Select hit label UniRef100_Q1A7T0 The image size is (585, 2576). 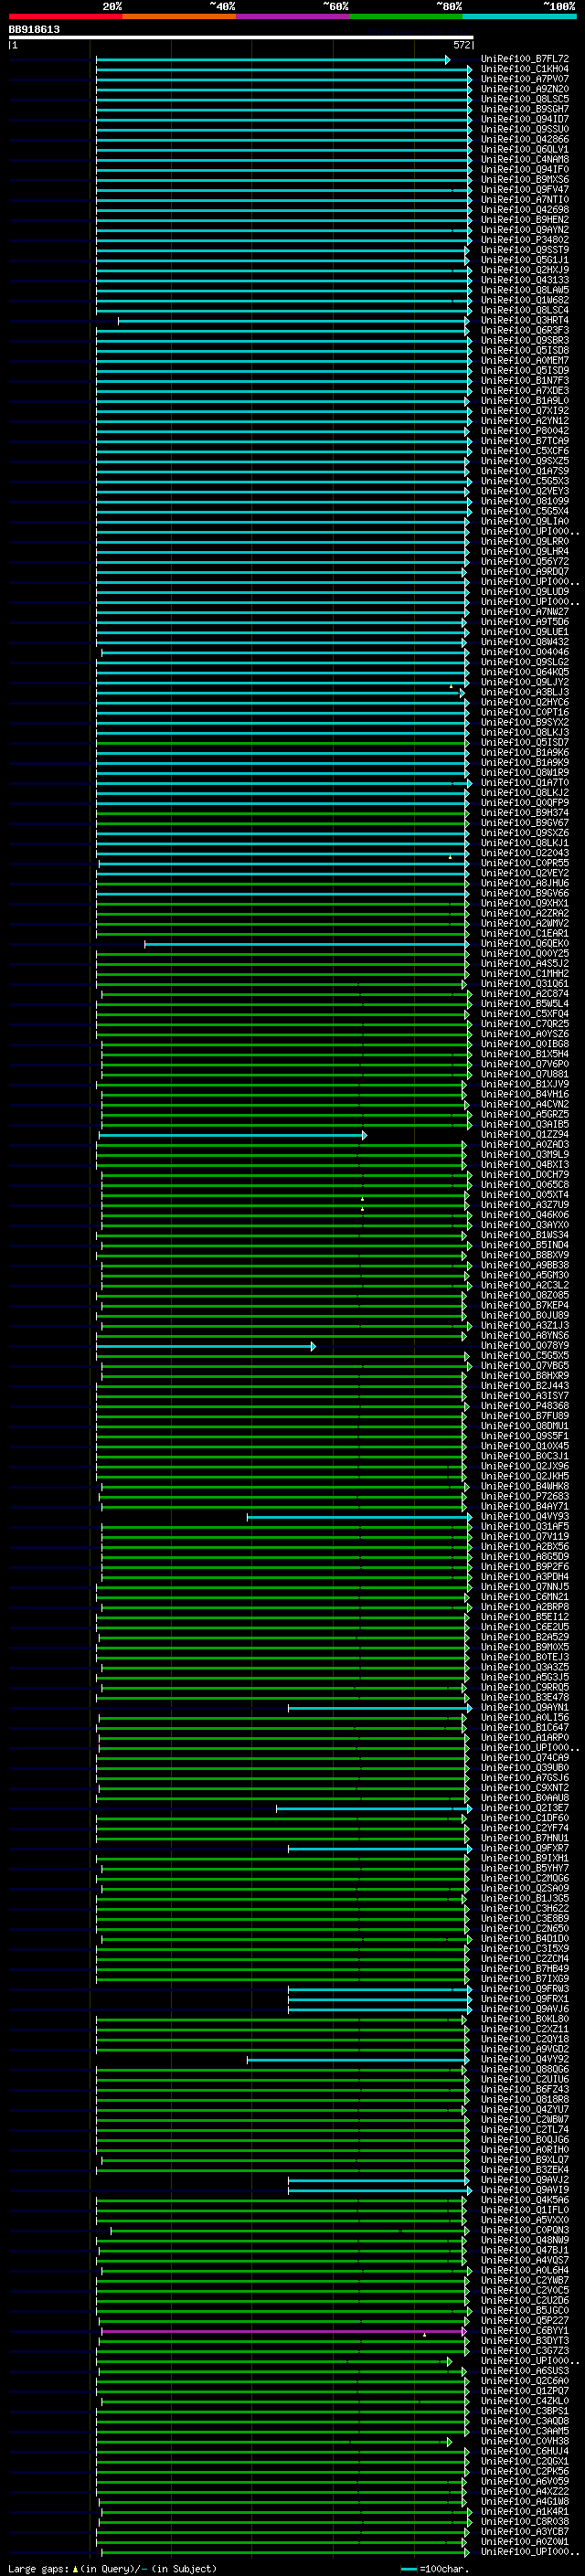(x=525, y=783)
